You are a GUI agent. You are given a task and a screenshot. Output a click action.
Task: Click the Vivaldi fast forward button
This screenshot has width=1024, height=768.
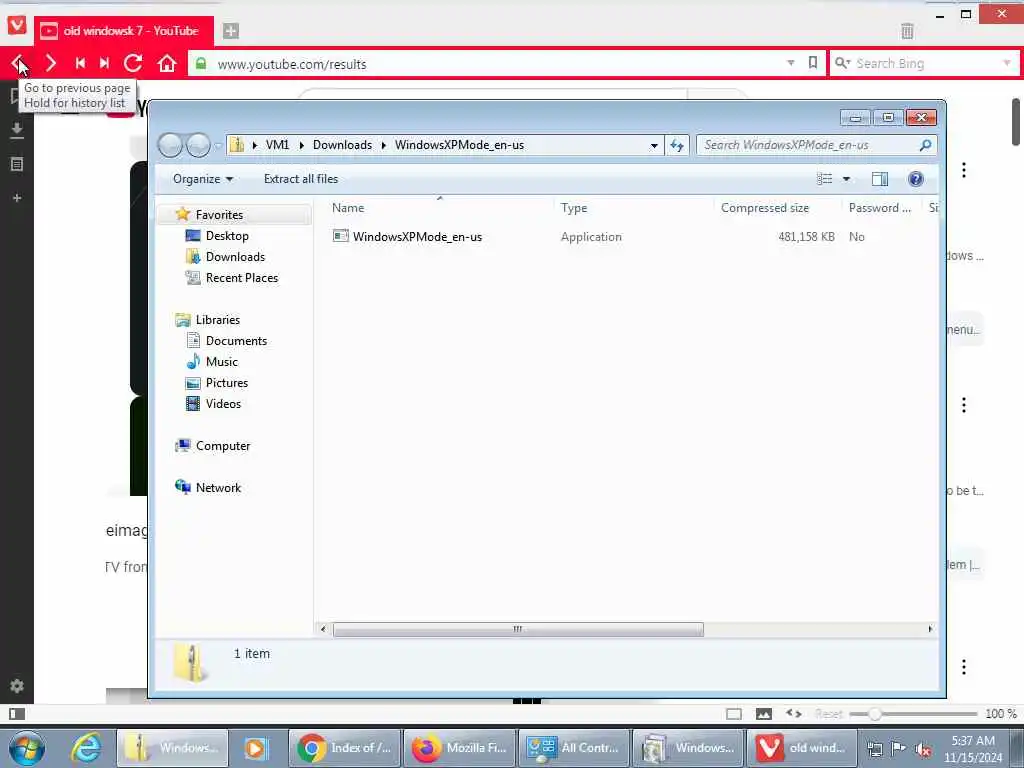tap(104, 63)
